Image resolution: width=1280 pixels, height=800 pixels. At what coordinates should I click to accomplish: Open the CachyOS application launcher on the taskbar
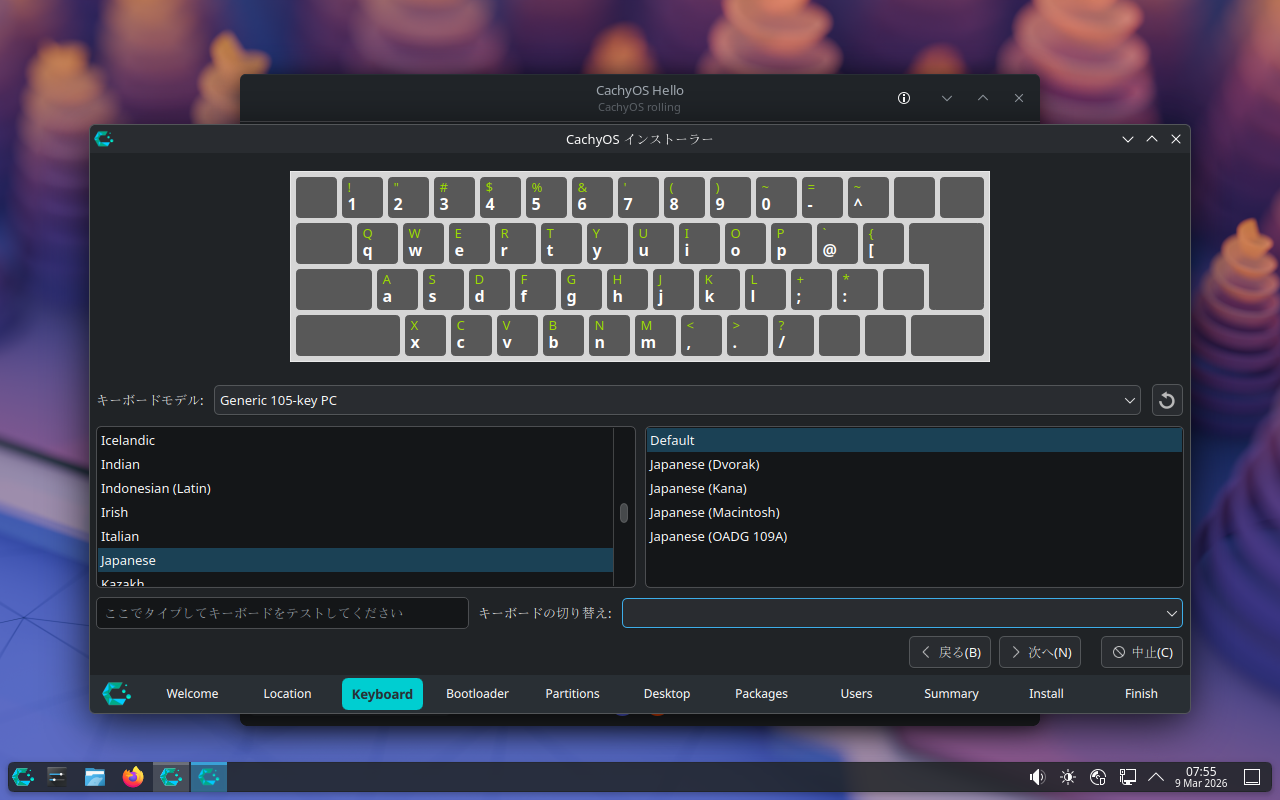point(23,777)
